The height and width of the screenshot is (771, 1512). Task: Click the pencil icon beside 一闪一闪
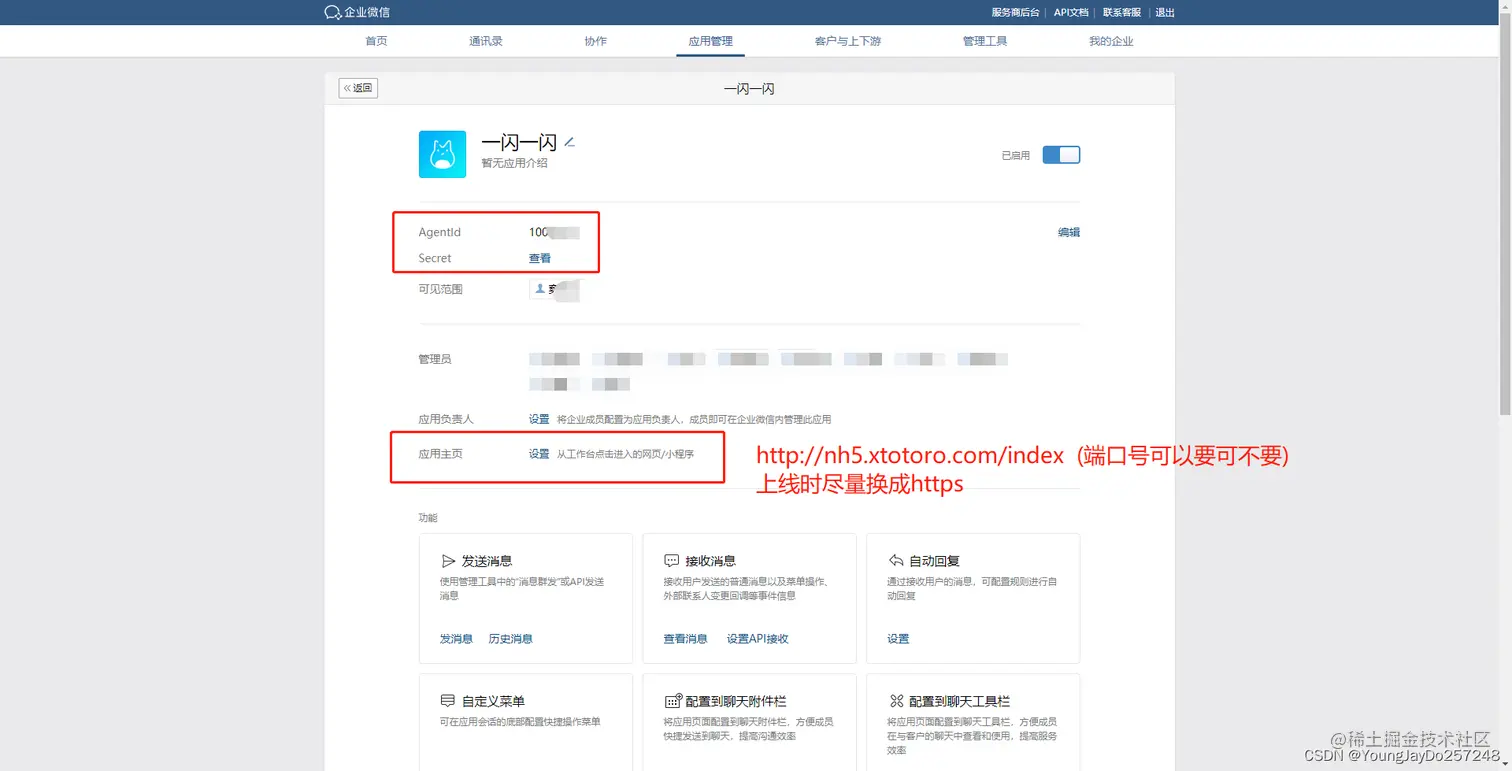click(569, 142)
